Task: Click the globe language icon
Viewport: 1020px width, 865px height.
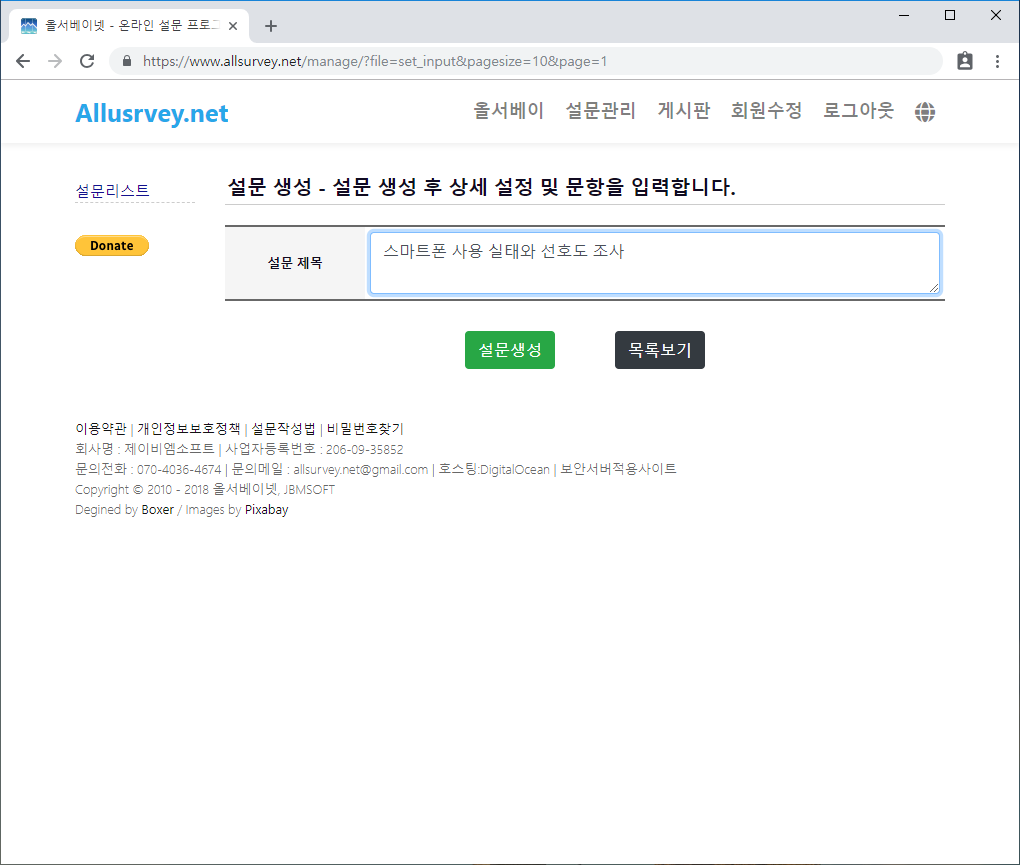Action: [x=925, y=112]
